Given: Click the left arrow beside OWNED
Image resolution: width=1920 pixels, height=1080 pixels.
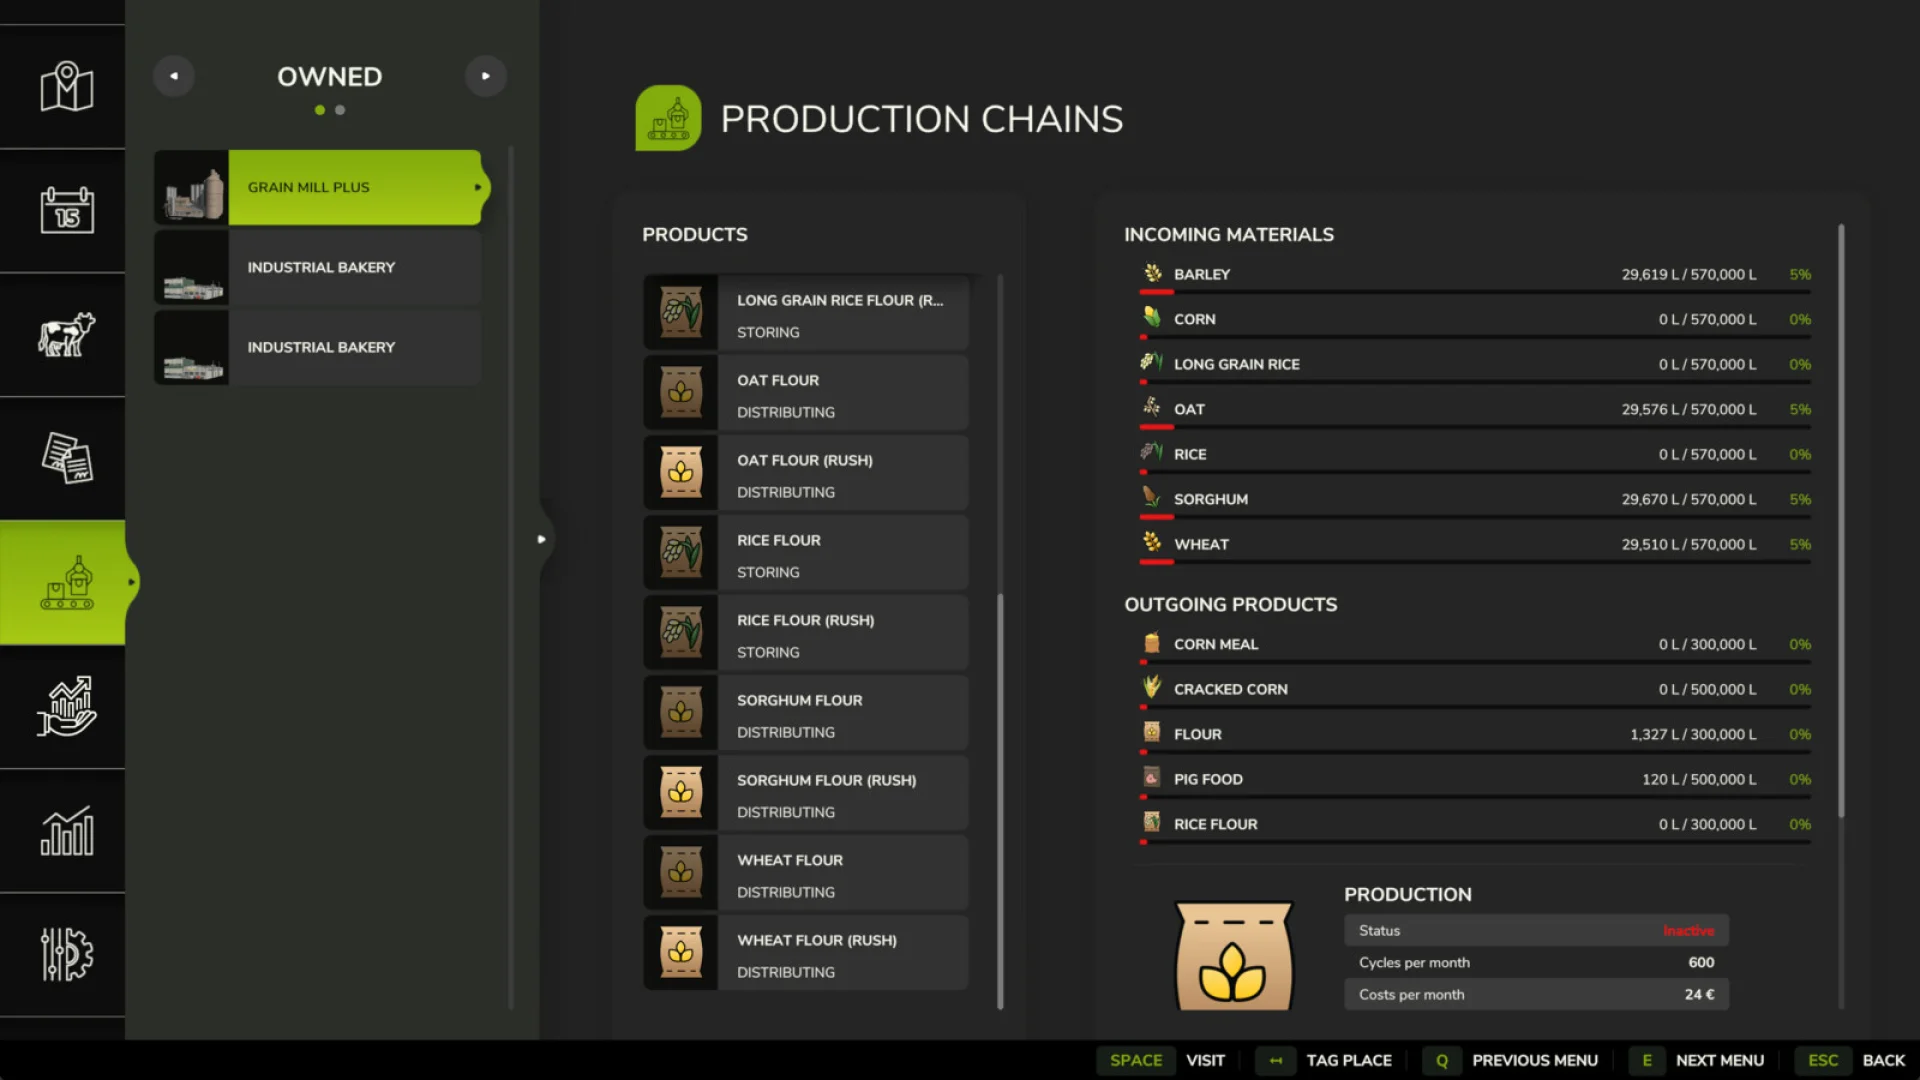Looking at the screenshot, I should point(174,75).
